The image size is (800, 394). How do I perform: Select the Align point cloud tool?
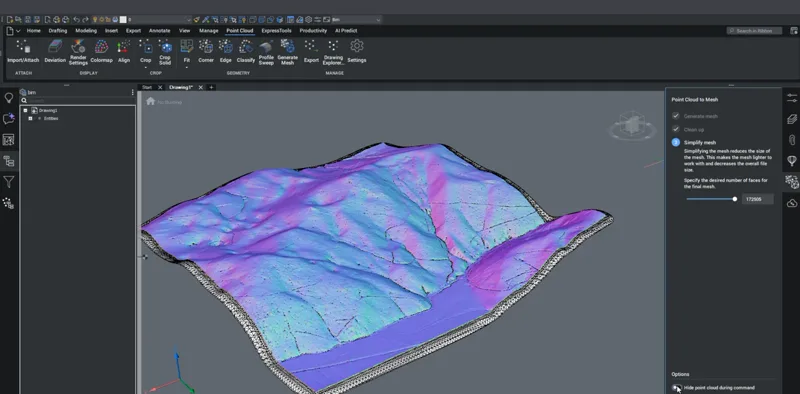(x=124, y=52)
